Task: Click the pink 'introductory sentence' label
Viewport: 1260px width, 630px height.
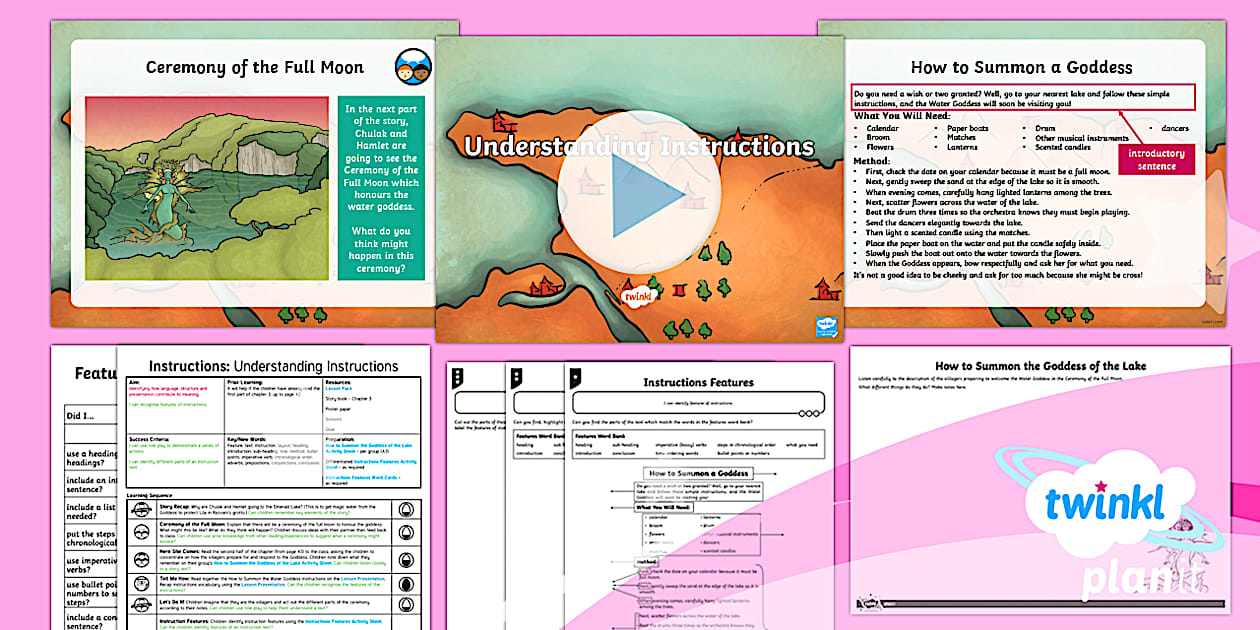Action: pyautogui.click(x=1156, y=160)
